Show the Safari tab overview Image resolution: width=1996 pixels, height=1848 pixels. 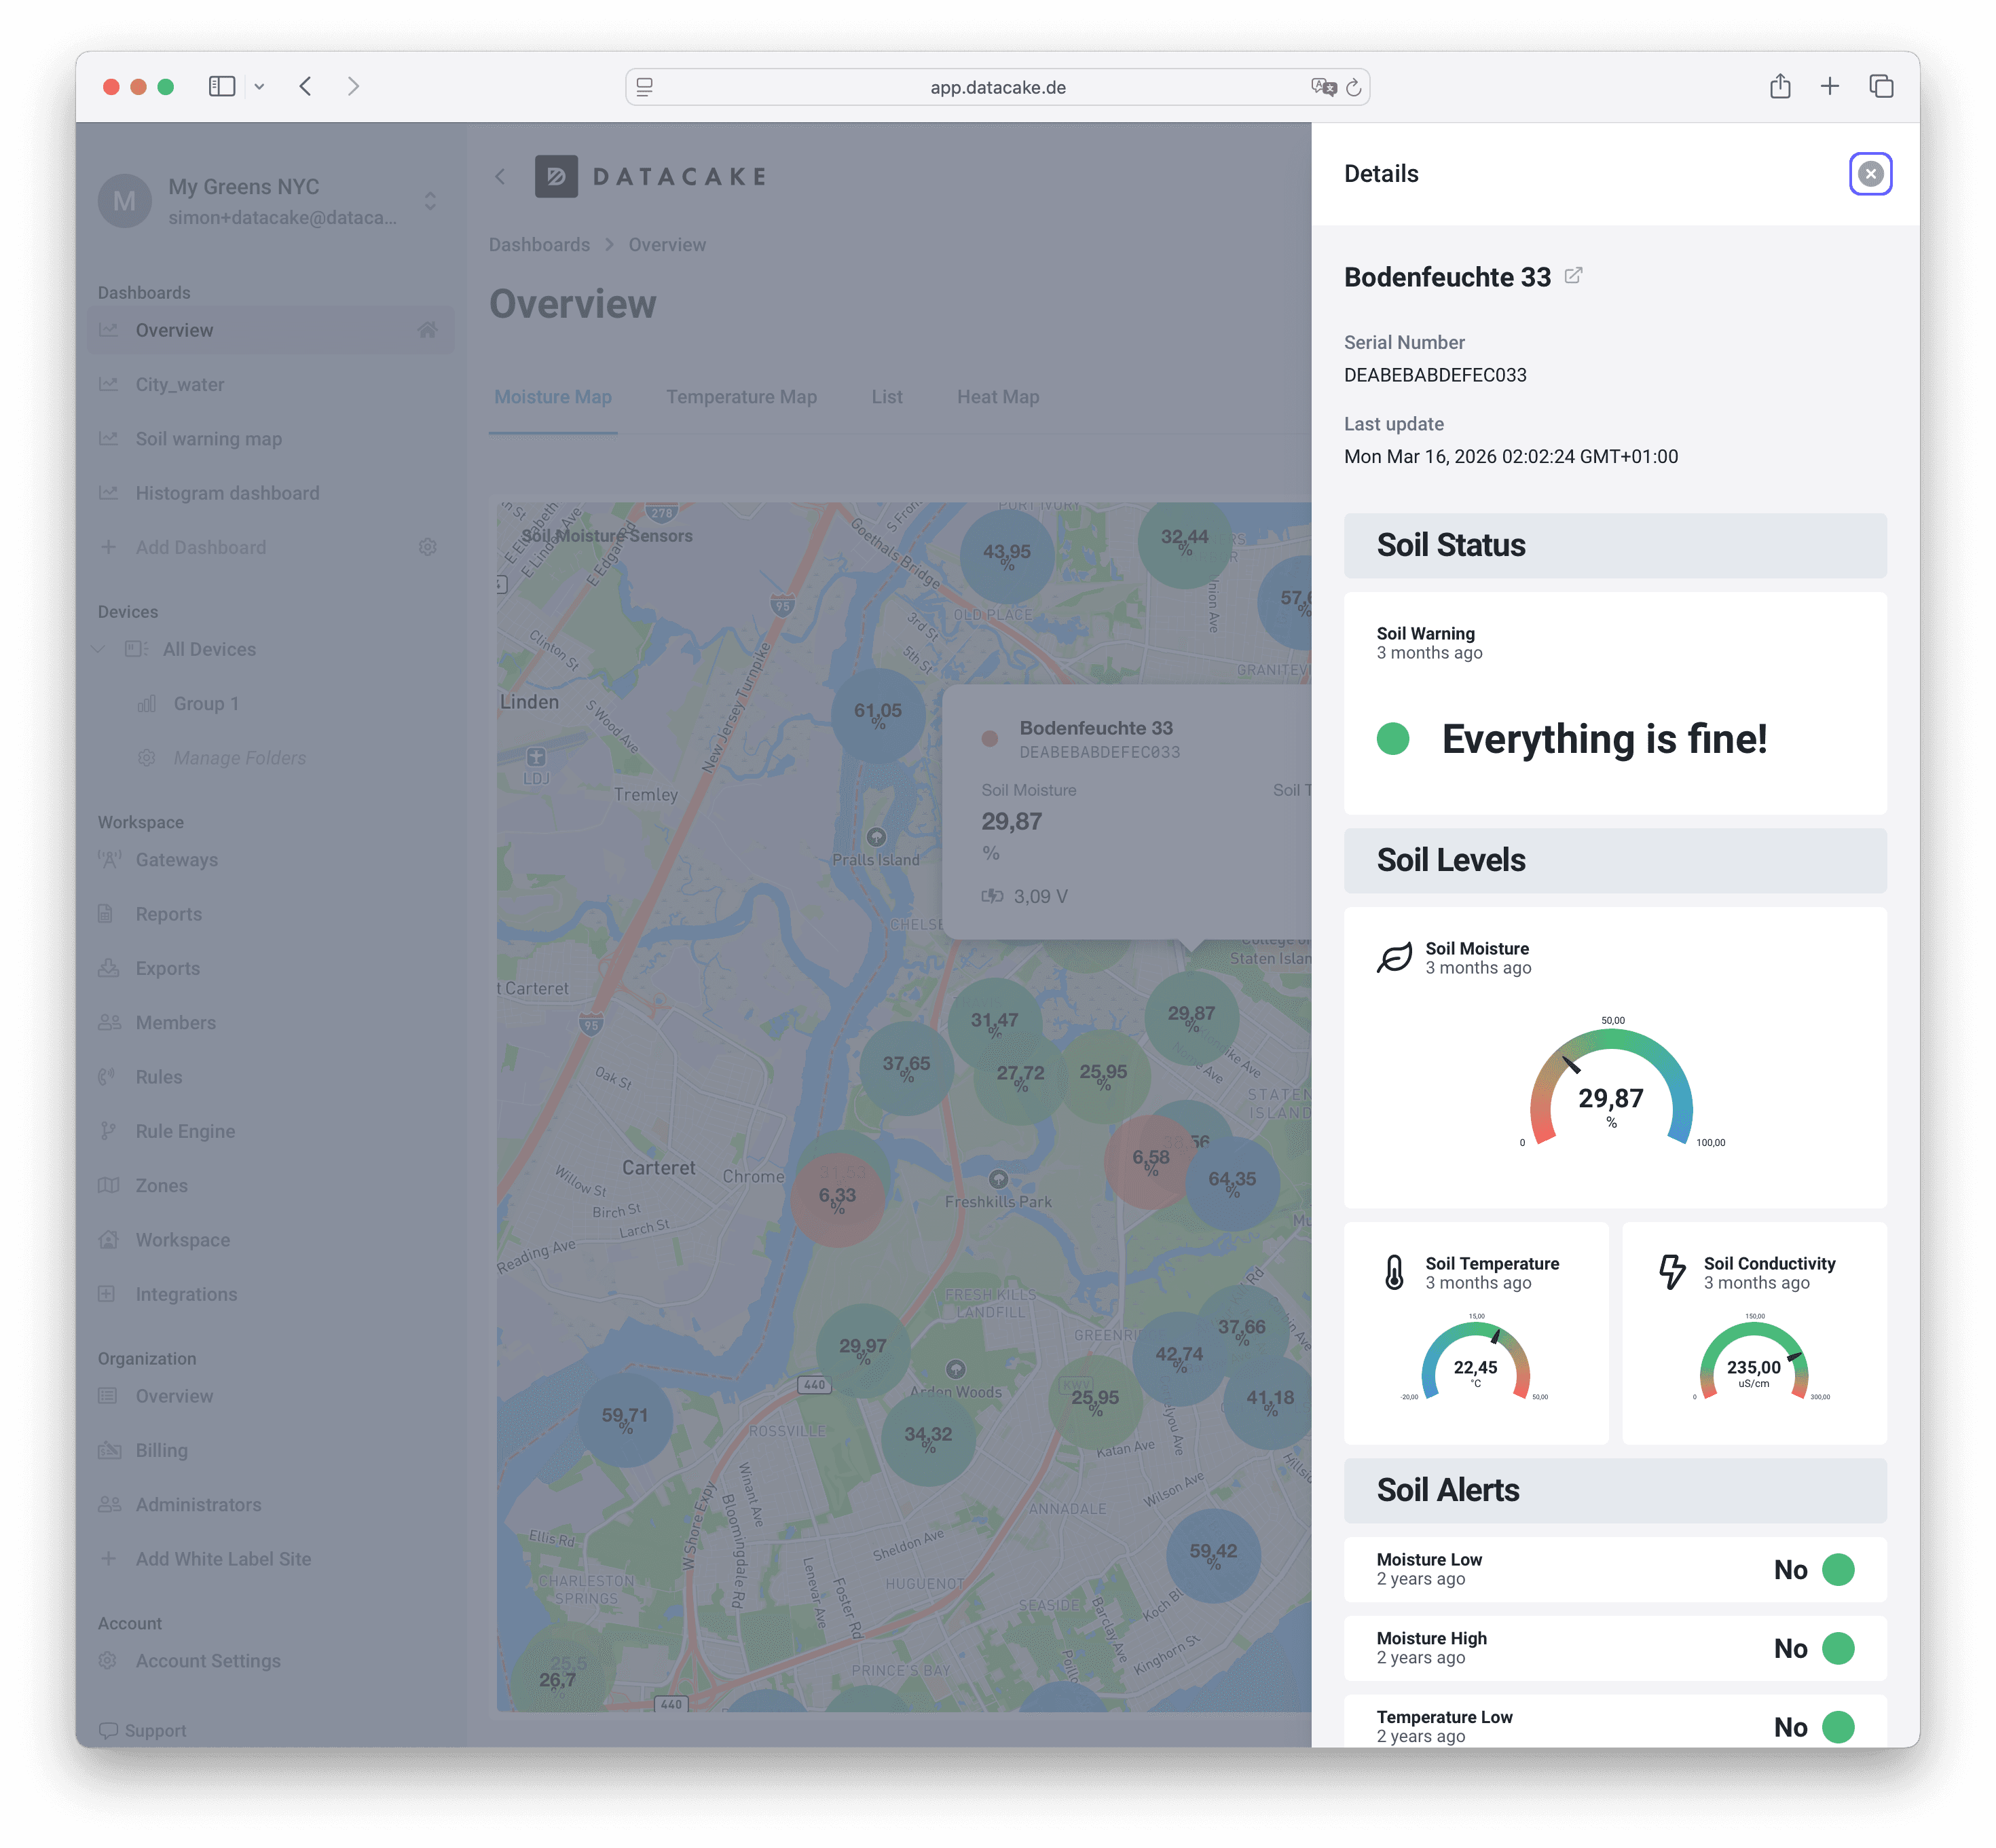pyautogui.click(x=1881, y=87)
